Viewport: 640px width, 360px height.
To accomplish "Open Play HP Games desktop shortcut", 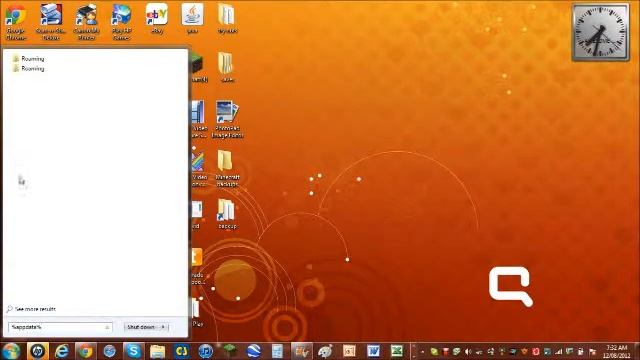I will click(x=122, y=21).
